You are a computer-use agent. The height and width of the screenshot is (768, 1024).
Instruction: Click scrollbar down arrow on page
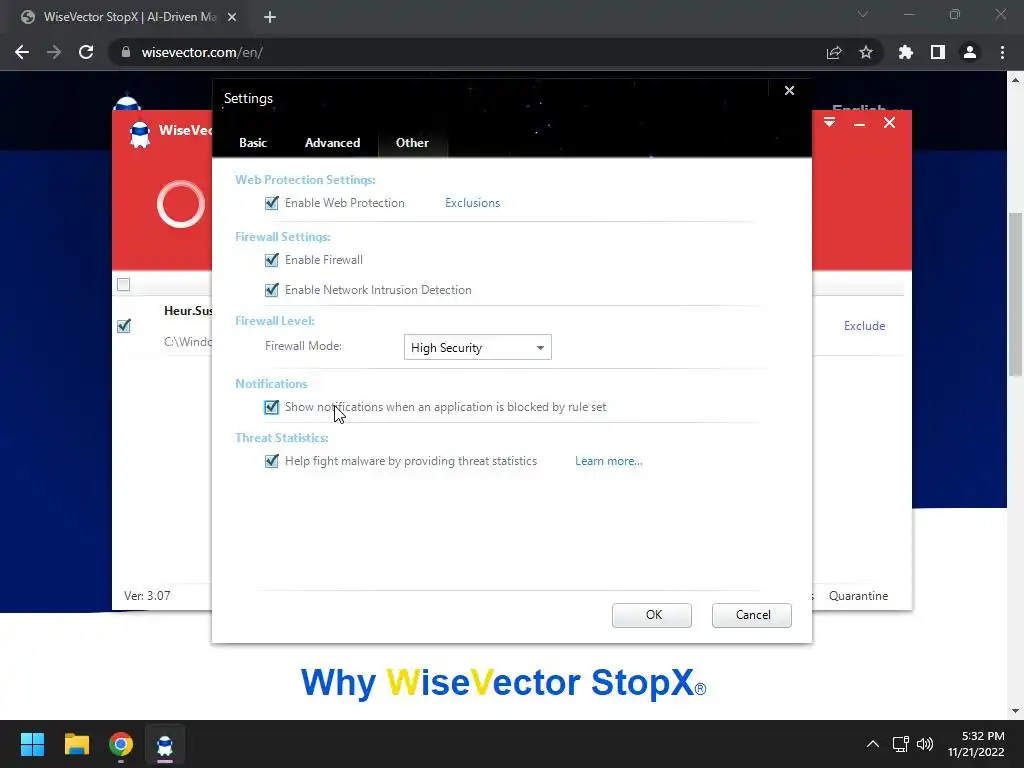coord(1015,711)
